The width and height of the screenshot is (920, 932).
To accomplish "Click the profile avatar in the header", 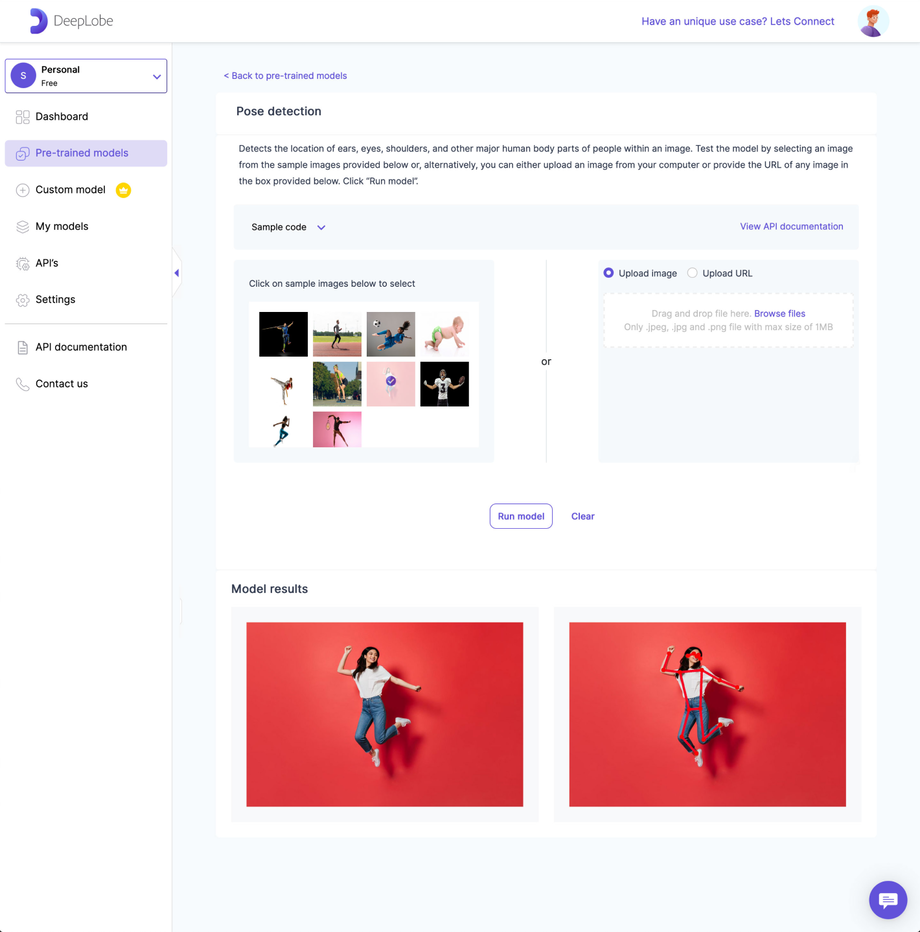I will [x=872, y=21].
